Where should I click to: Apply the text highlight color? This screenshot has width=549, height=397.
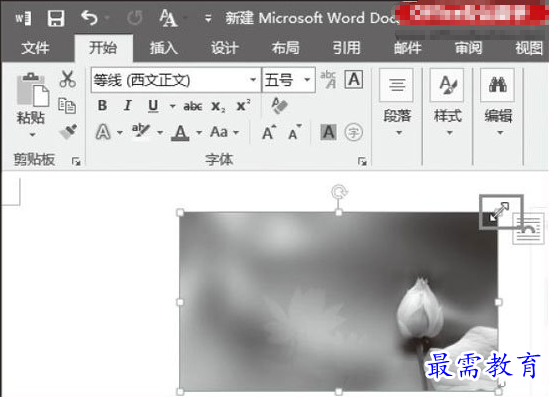click(141, 132)
